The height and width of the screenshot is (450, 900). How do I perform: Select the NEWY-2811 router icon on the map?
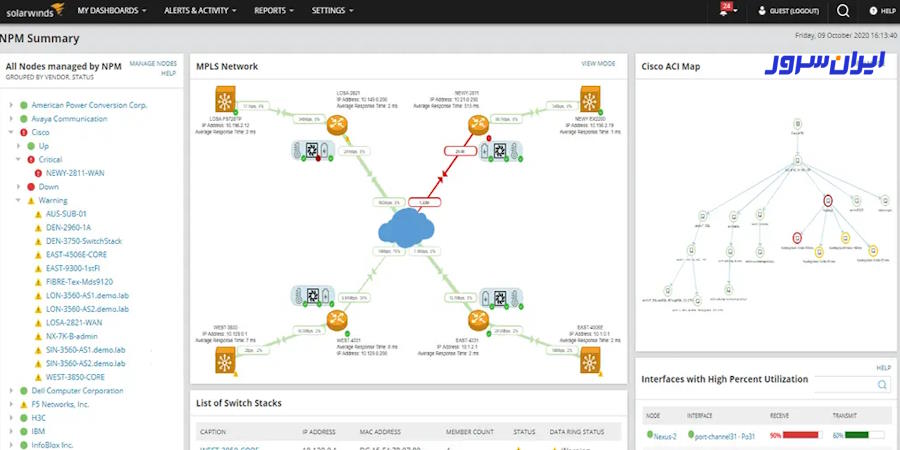pos(477,125)
